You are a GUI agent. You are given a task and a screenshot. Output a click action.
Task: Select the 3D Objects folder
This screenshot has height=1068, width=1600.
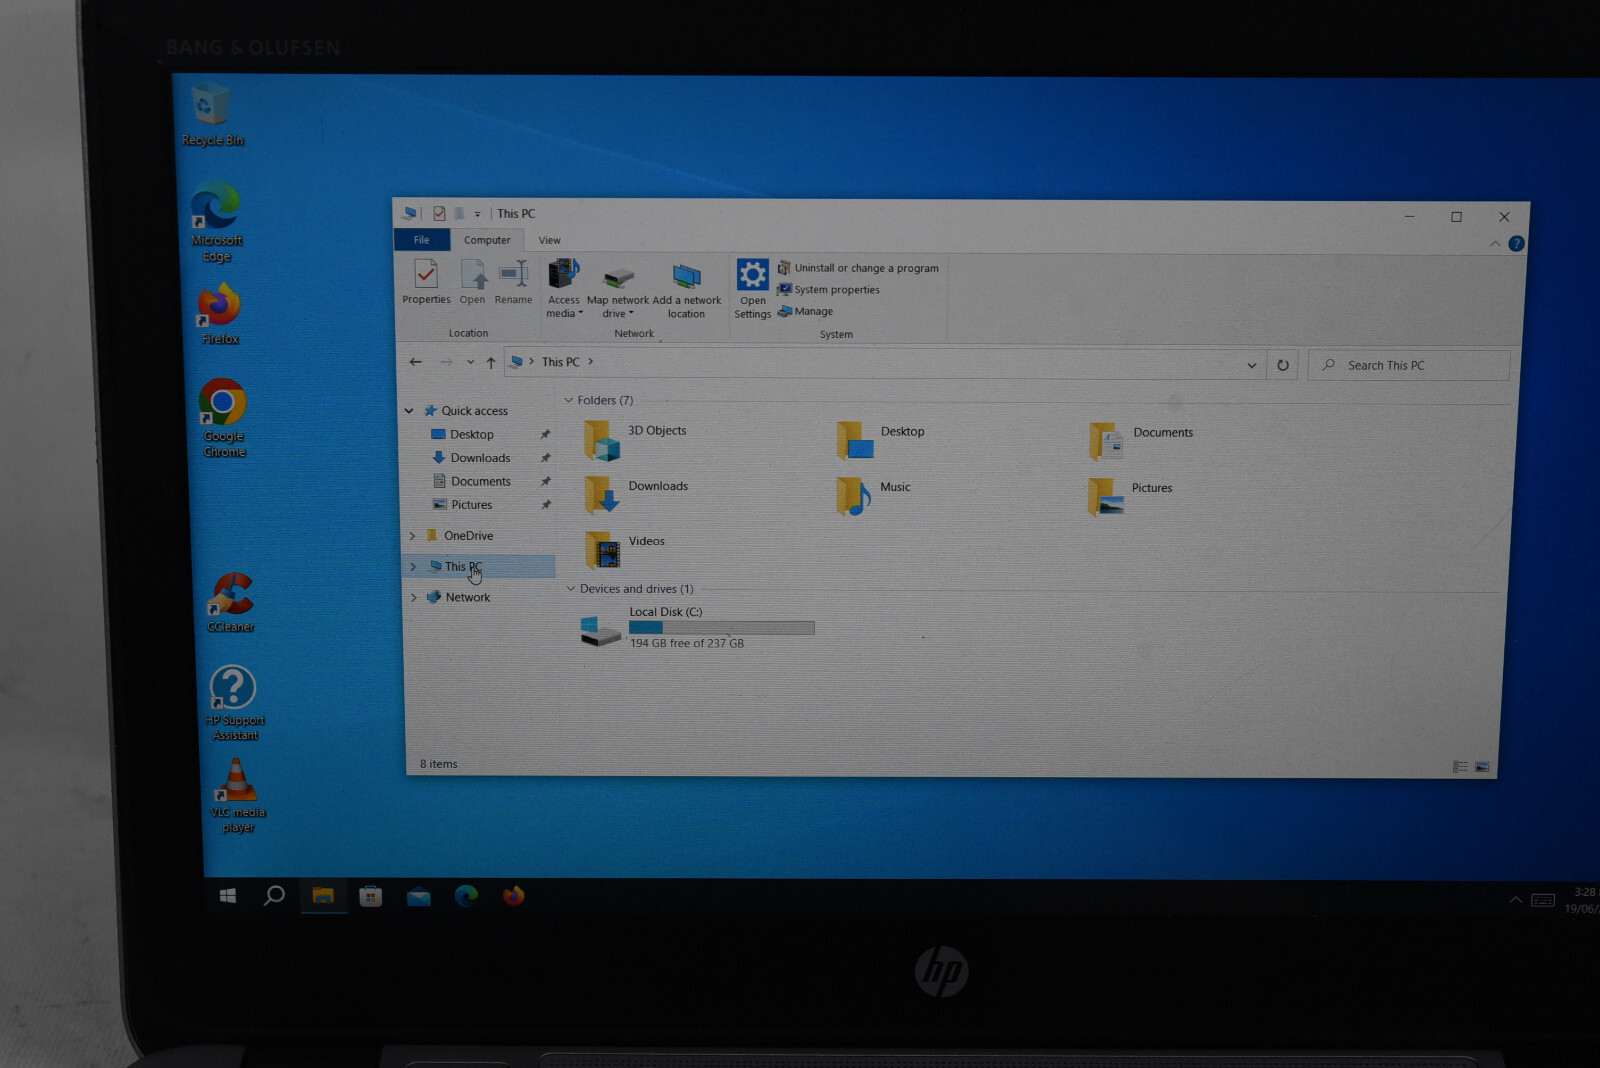[x=636, y=439]
